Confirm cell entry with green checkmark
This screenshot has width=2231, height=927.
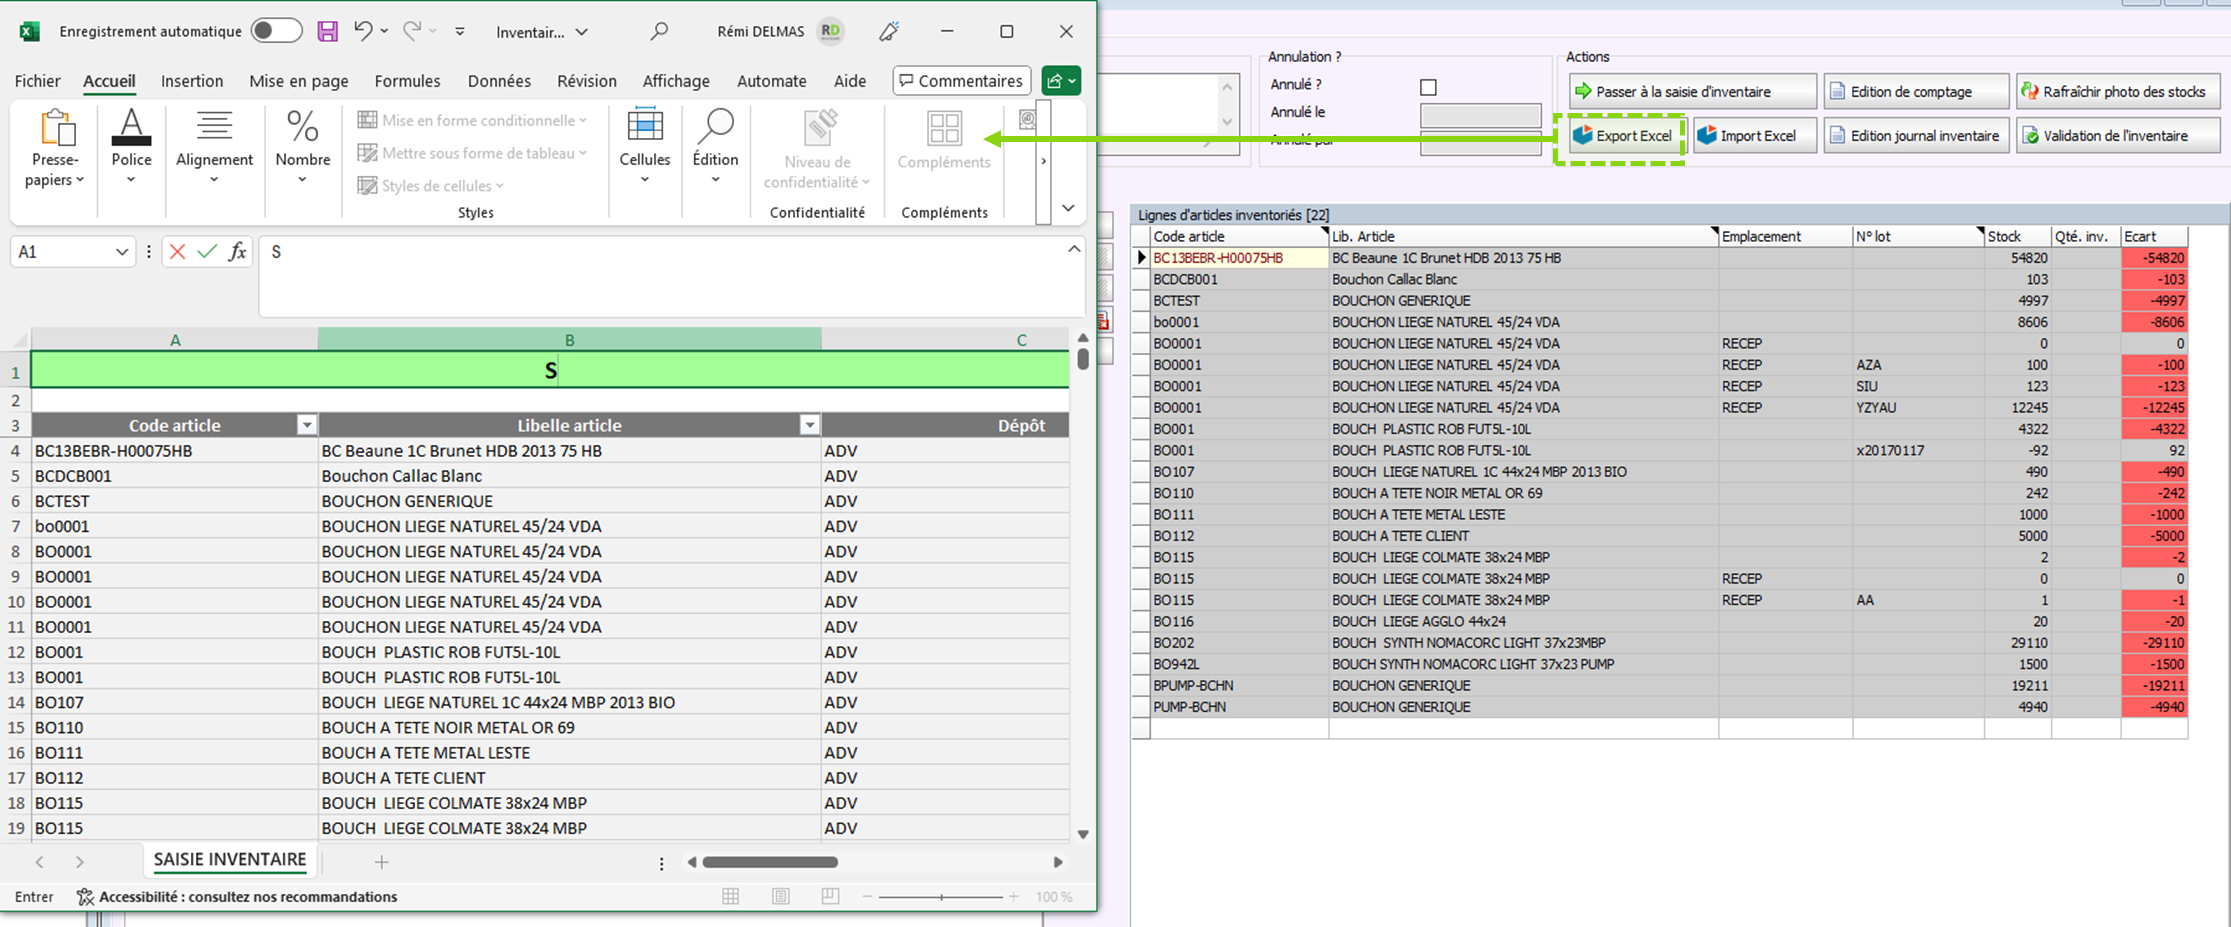pos(207,252)
